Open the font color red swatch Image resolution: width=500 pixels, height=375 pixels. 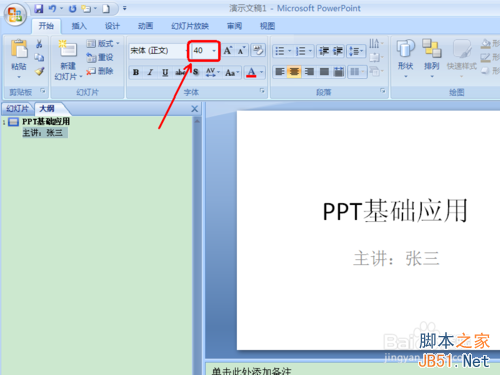click(x=251, y=72)
